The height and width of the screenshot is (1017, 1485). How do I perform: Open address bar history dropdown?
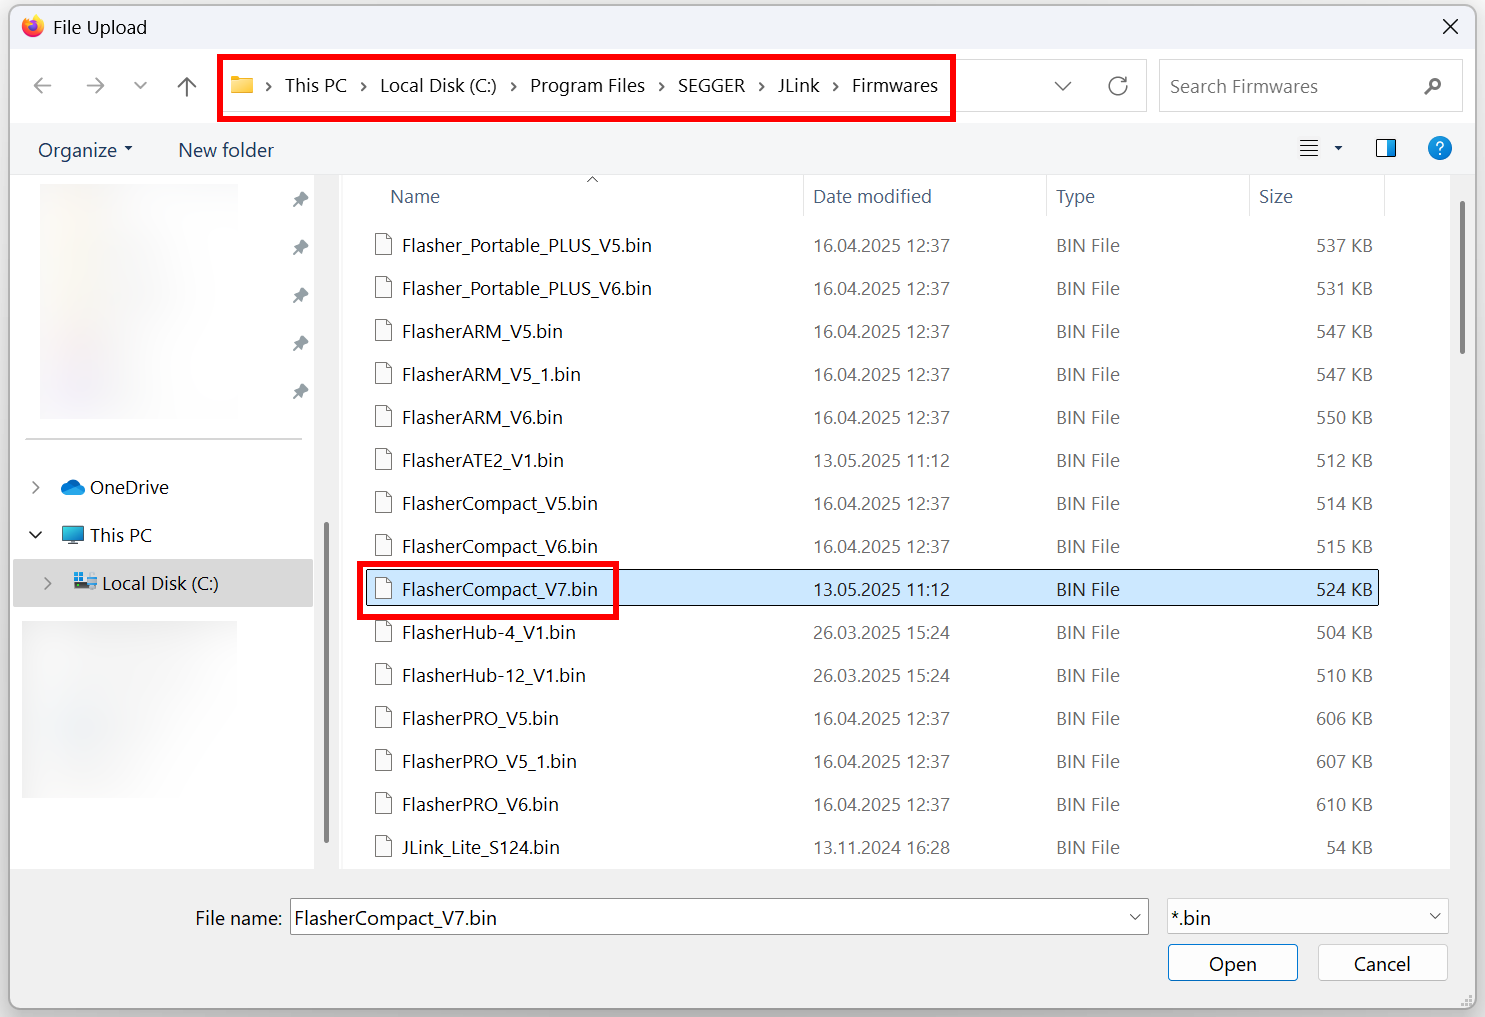click(x=1063, y=86)
